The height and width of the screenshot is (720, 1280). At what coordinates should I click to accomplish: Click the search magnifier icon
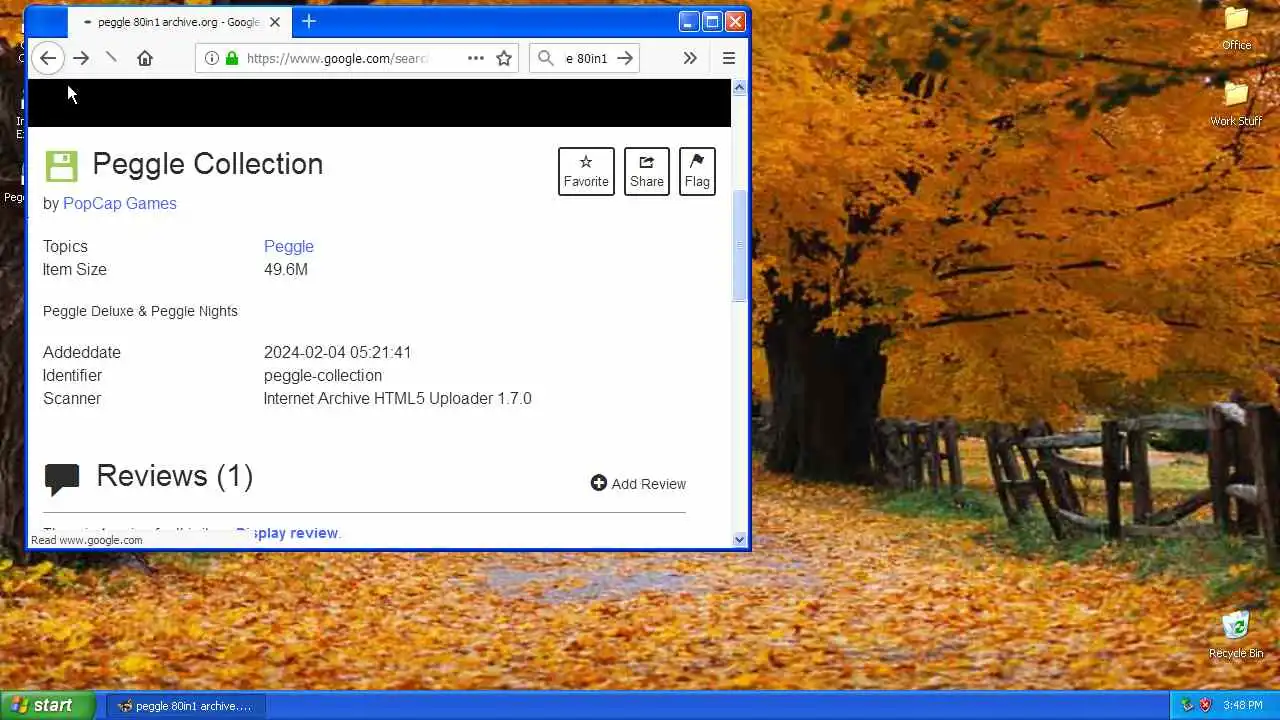[x=545, y=58]
